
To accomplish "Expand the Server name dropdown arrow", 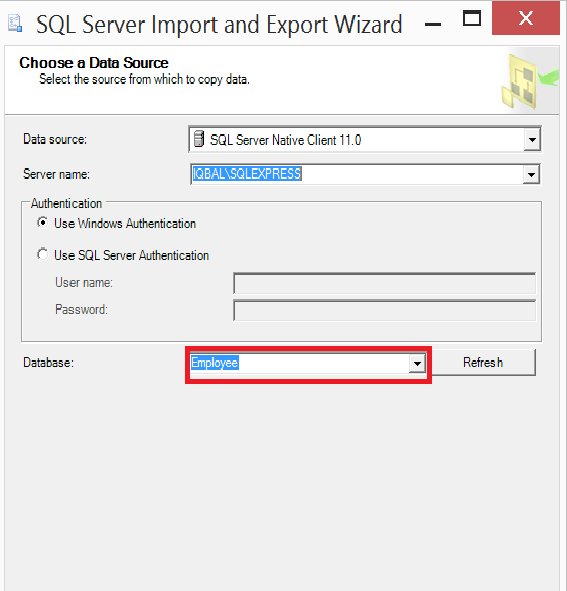I will pos(531,174).
